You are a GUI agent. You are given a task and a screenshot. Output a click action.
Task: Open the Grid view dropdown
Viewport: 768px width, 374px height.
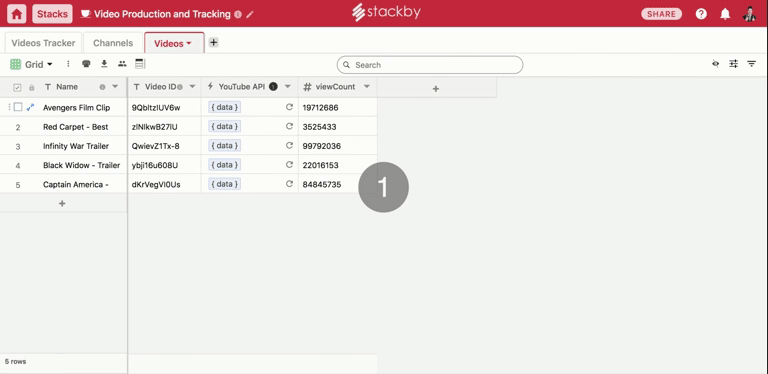[x=31, y=64]
